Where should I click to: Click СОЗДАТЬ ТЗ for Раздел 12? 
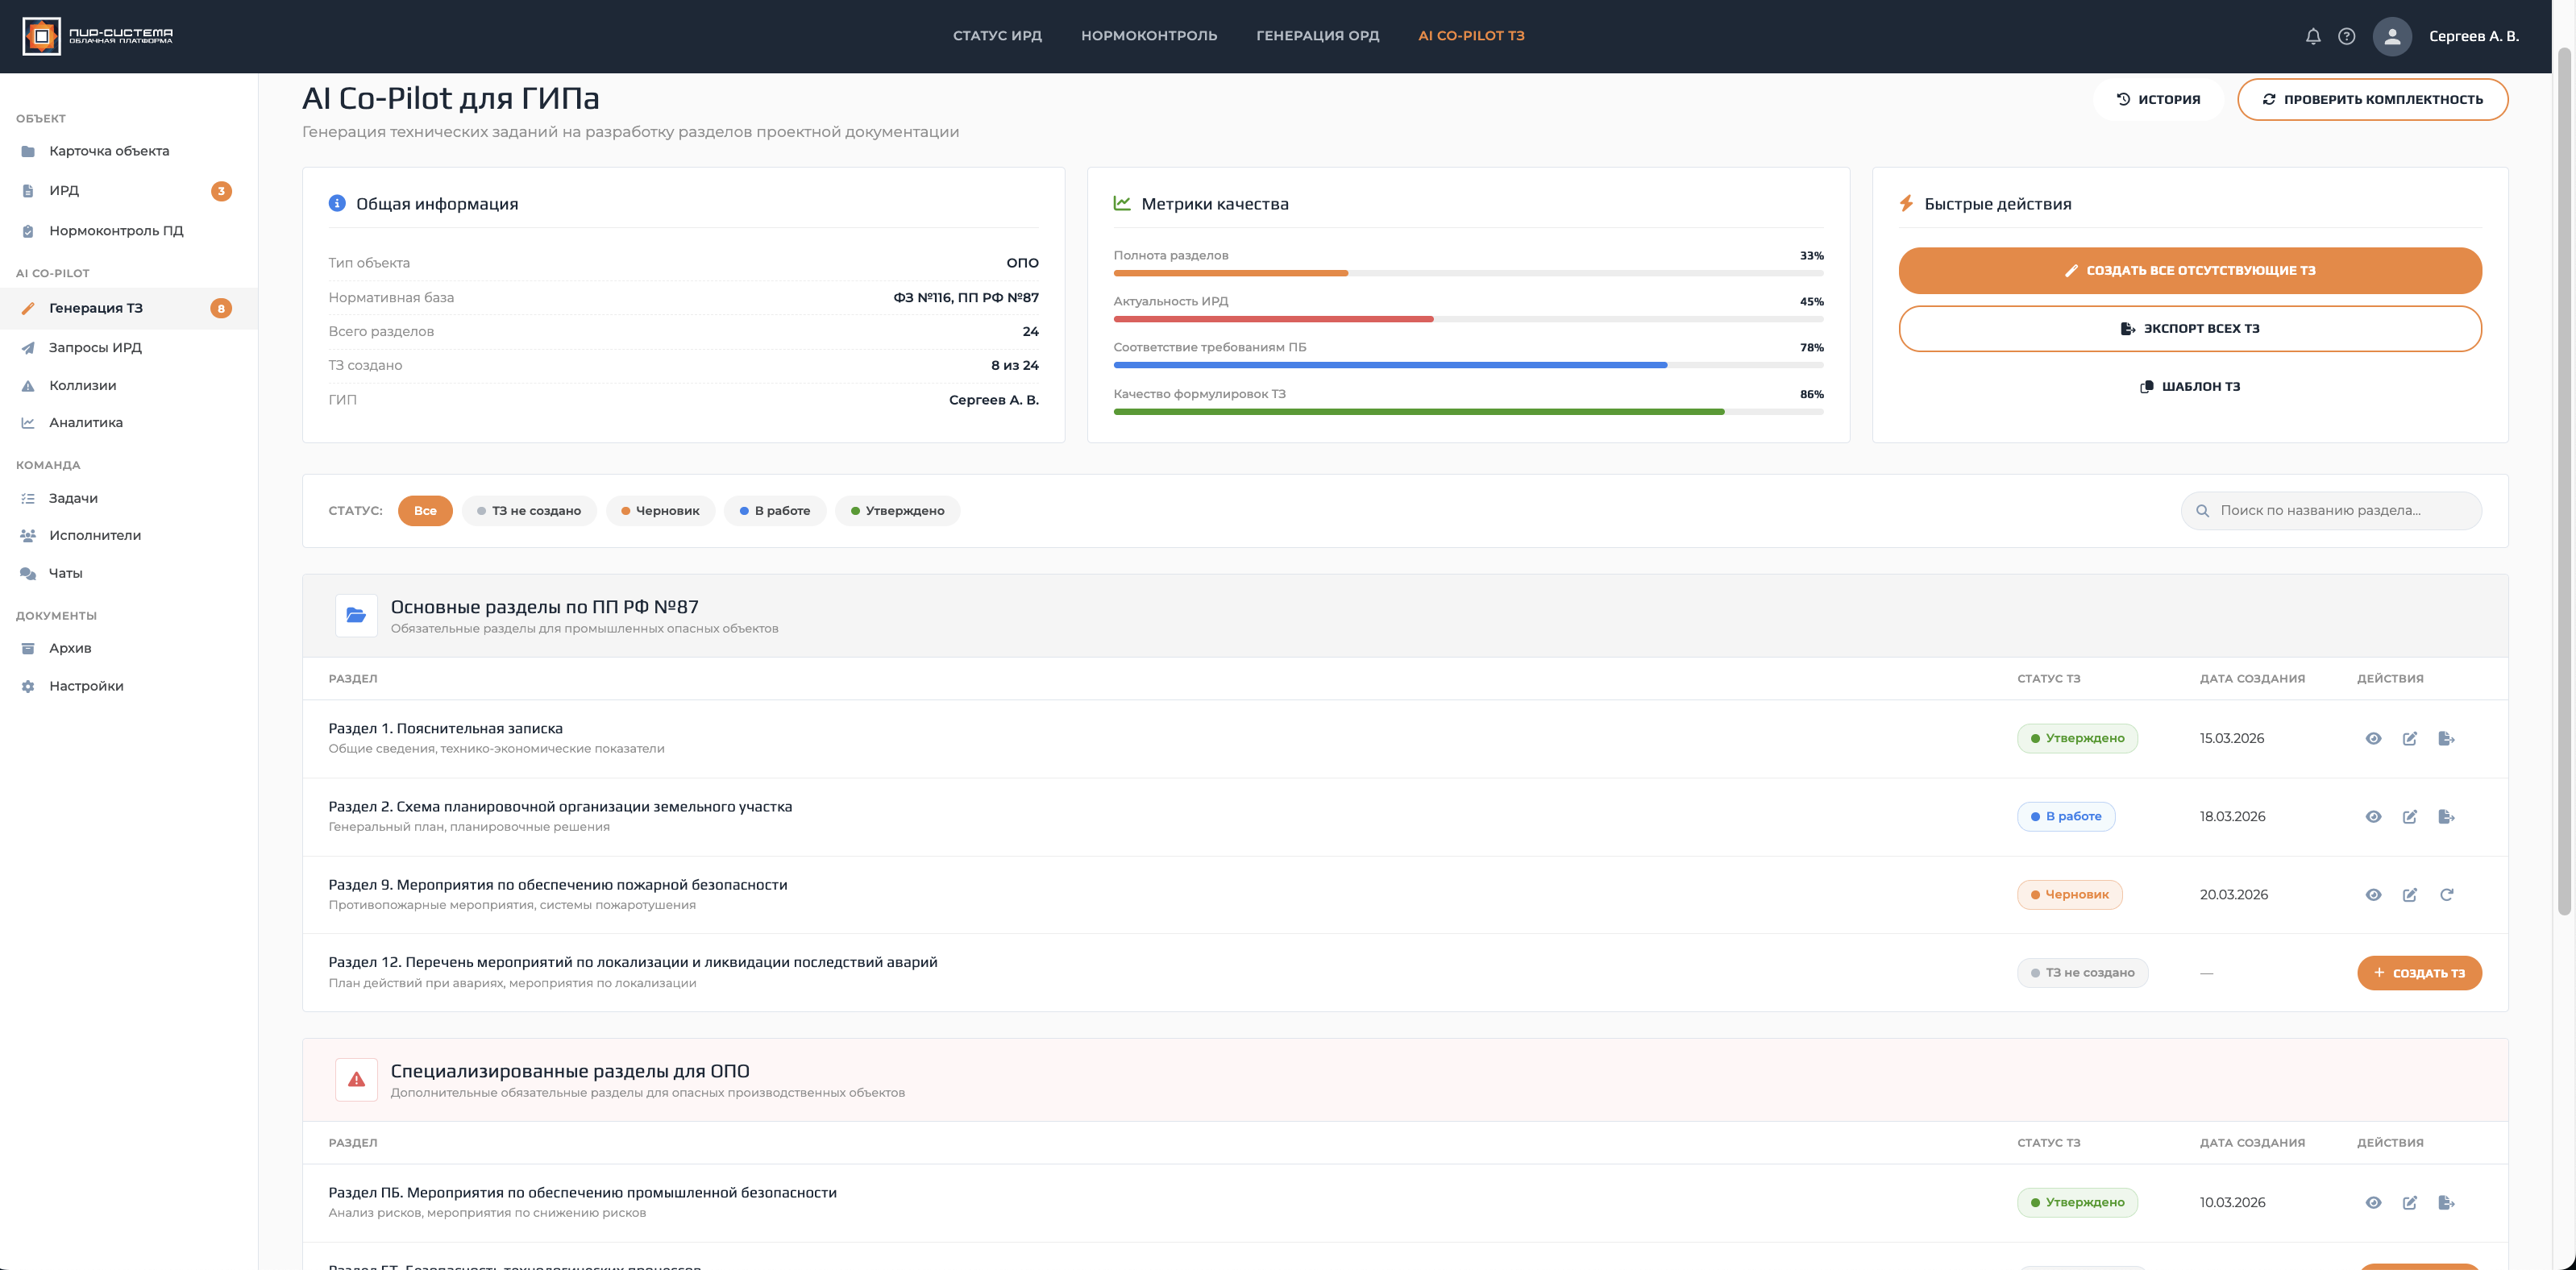[x=2419, y=973]
